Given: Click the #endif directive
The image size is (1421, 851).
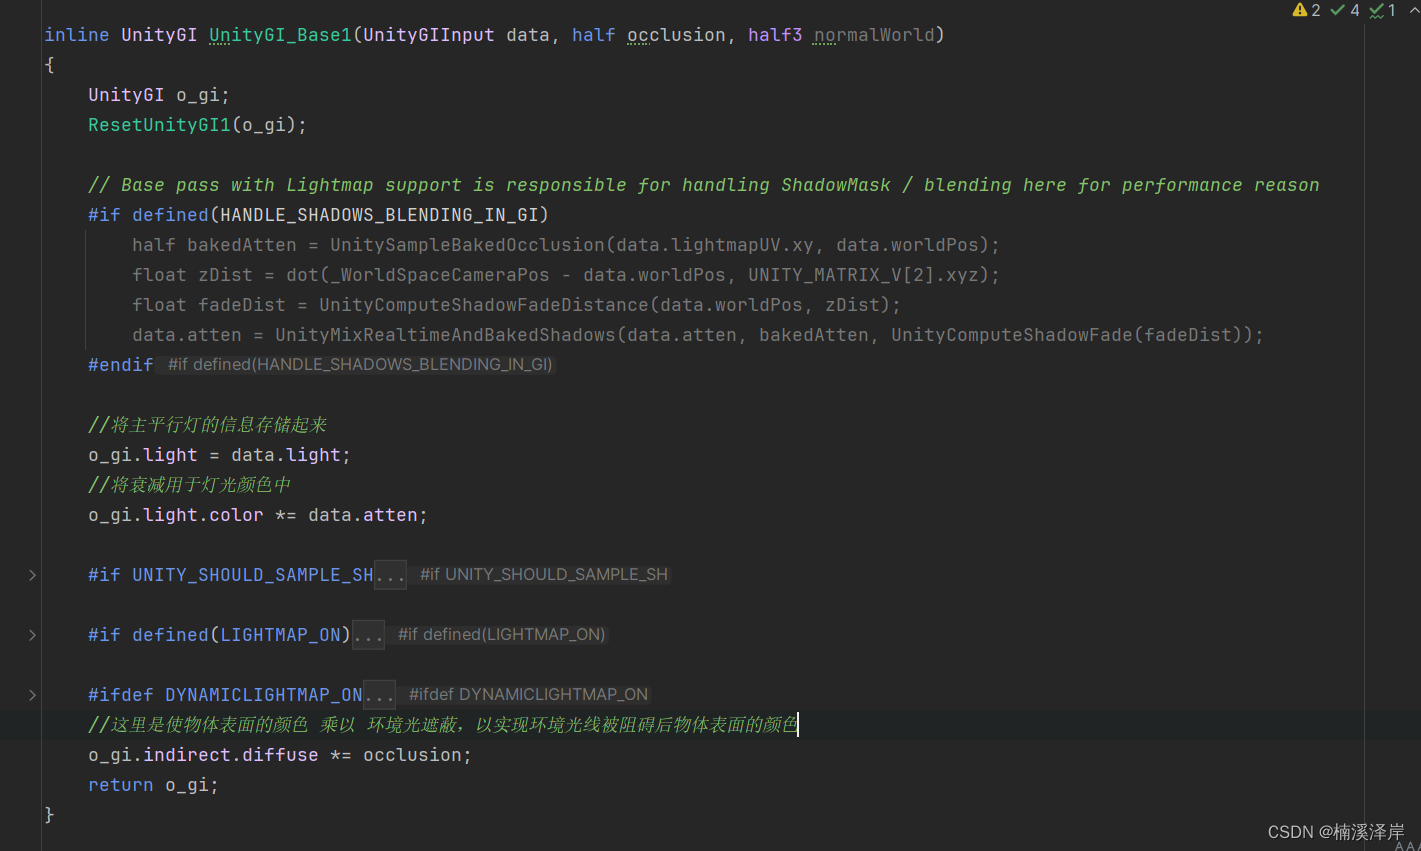Looking at the screenshot, I should tap(121, 365).
